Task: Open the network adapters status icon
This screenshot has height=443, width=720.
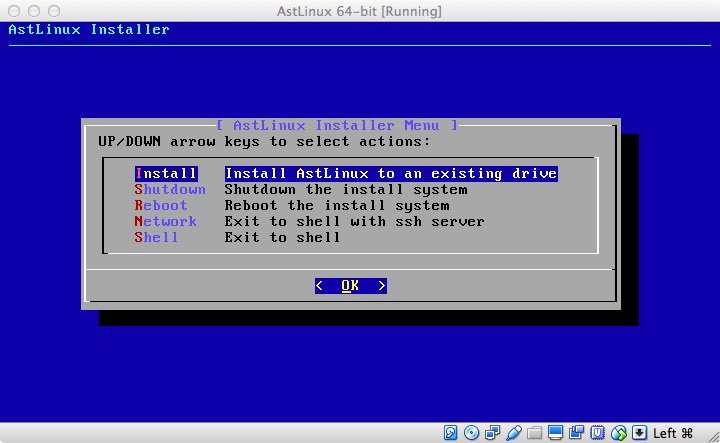Action: pyautogui.click(x=492, y=432)
